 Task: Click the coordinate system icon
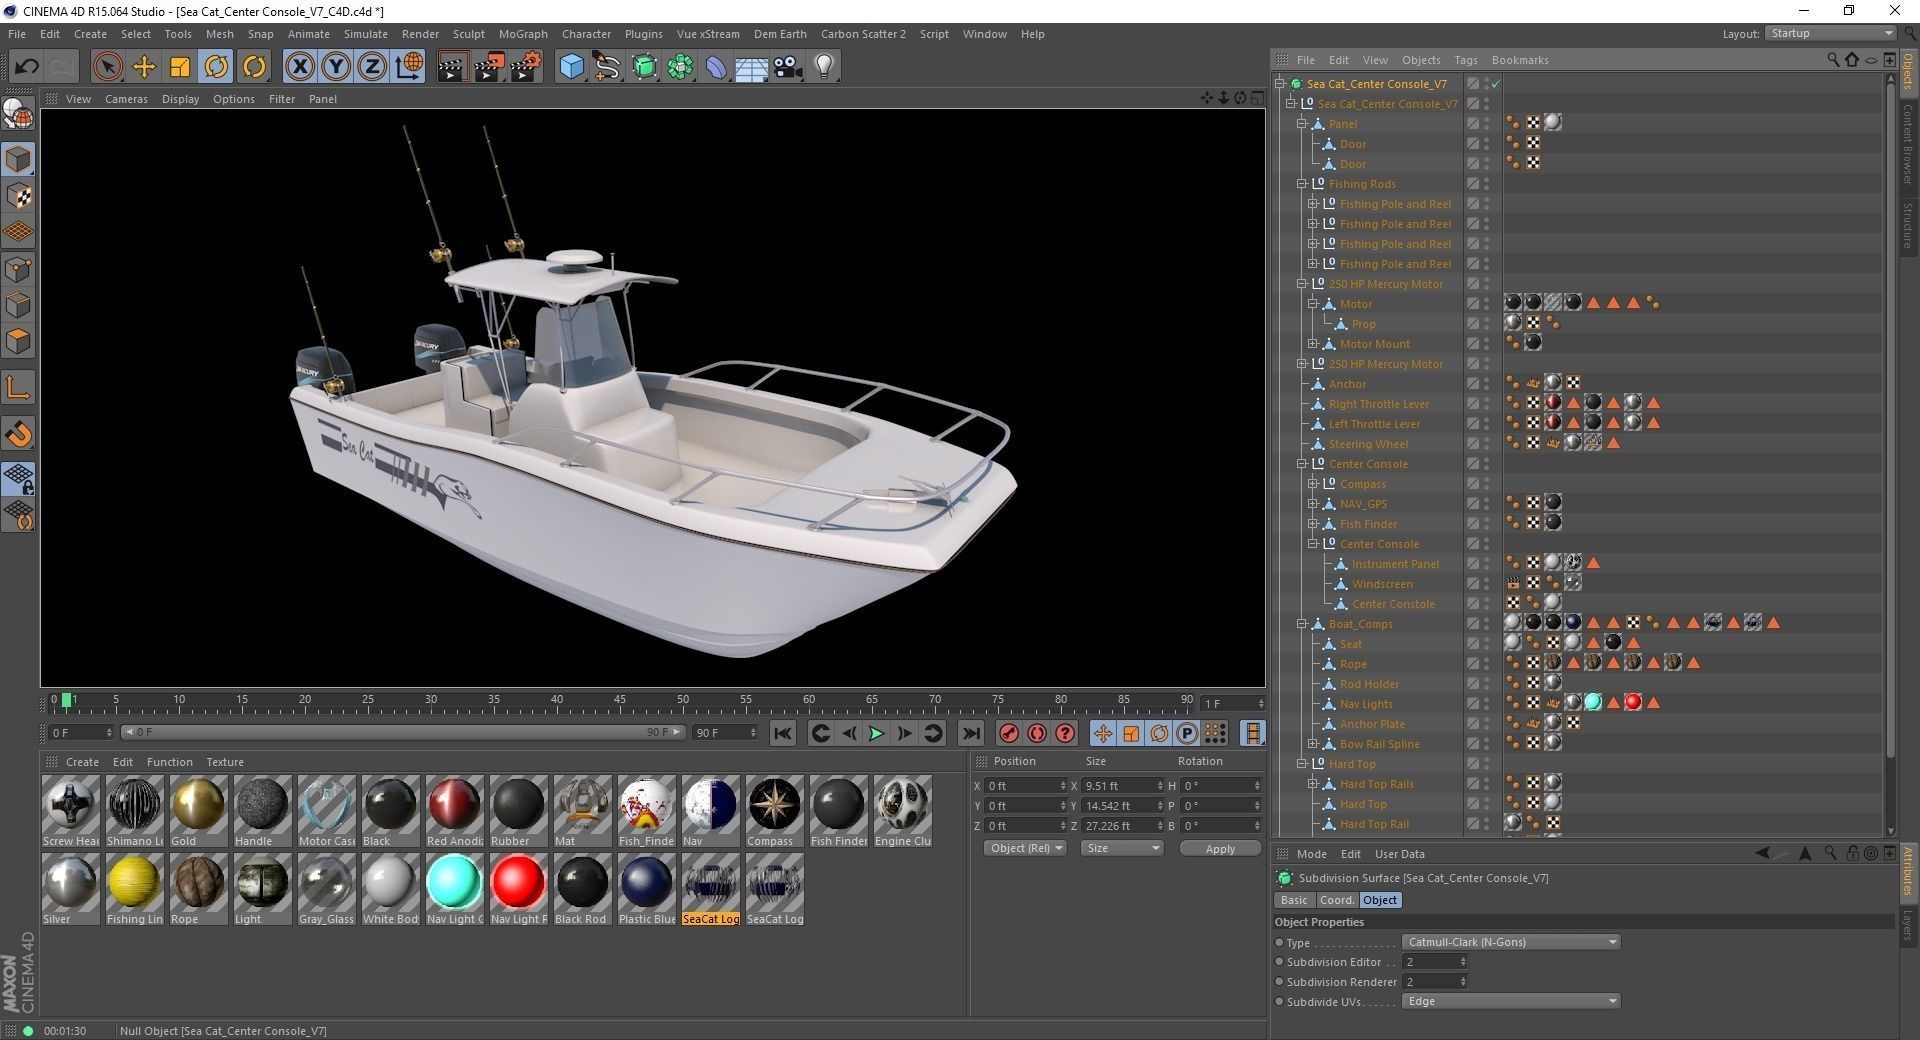(x=409, y=67)
